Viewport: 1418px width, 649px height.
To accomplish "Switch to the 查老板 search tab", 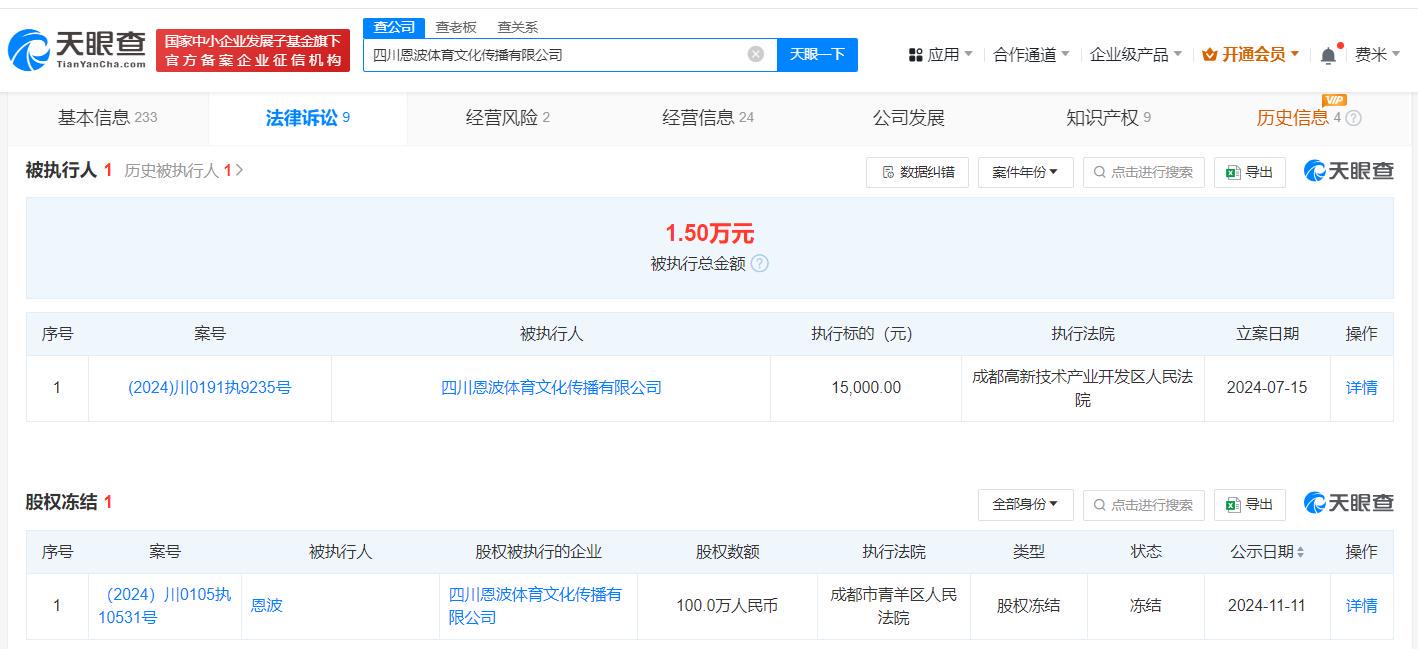I will [x=456, y=27].
